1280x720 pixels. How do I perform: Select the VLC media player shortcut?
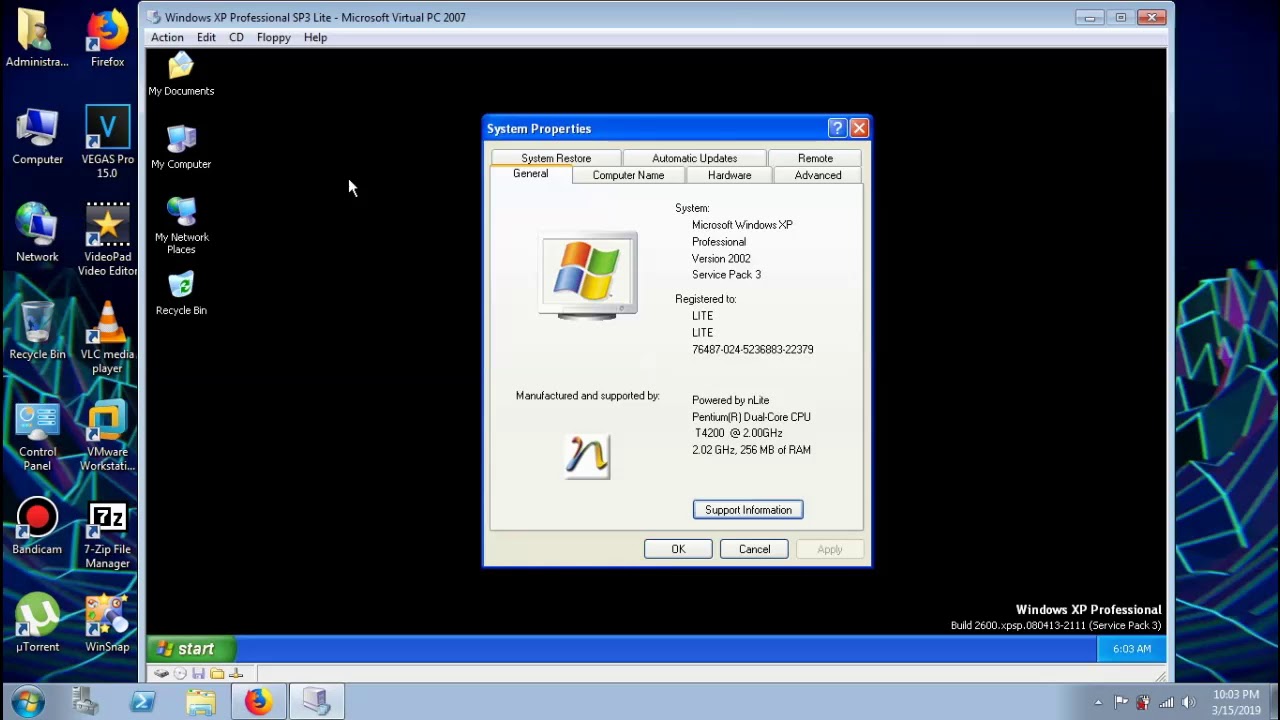click(107, 337)
